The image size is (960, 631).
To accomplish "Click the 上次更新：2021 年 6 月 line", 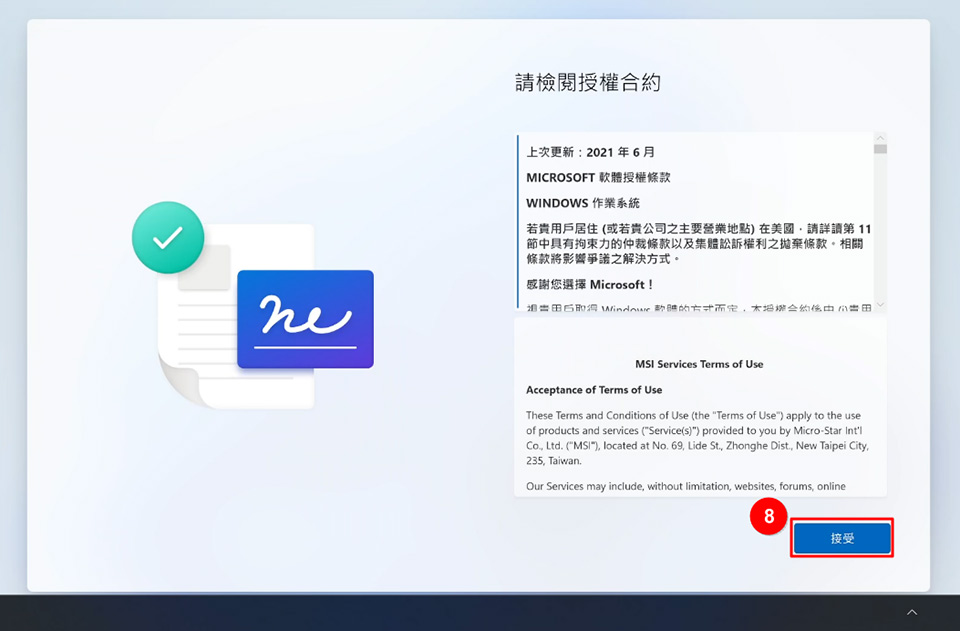I will [x=590, y=152].
